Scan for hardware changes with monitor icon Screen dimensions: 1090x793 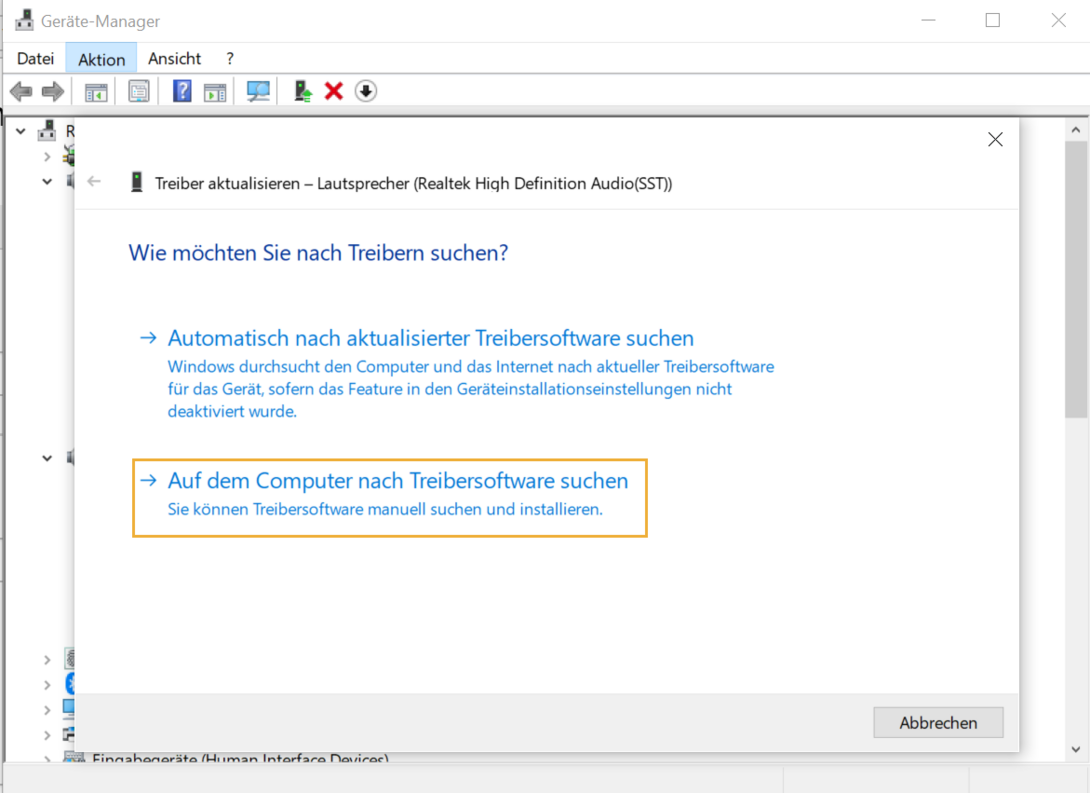(258, 92)
